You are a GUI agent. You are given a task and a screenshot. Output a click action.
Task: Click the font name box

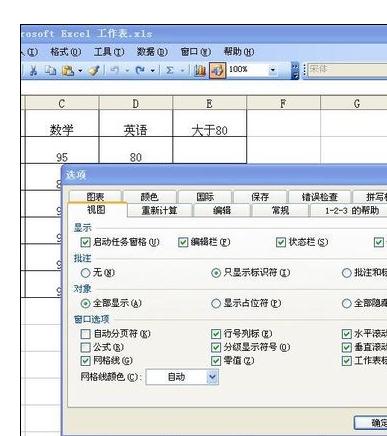[x=347, y=70]
